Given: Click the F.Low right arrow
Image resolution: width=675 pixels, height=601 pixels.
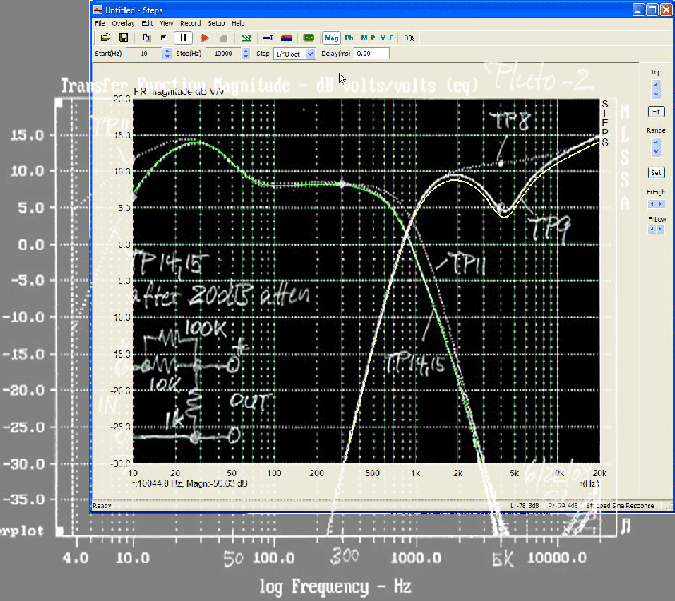Looking at the screenshot, I should point(660,230).
